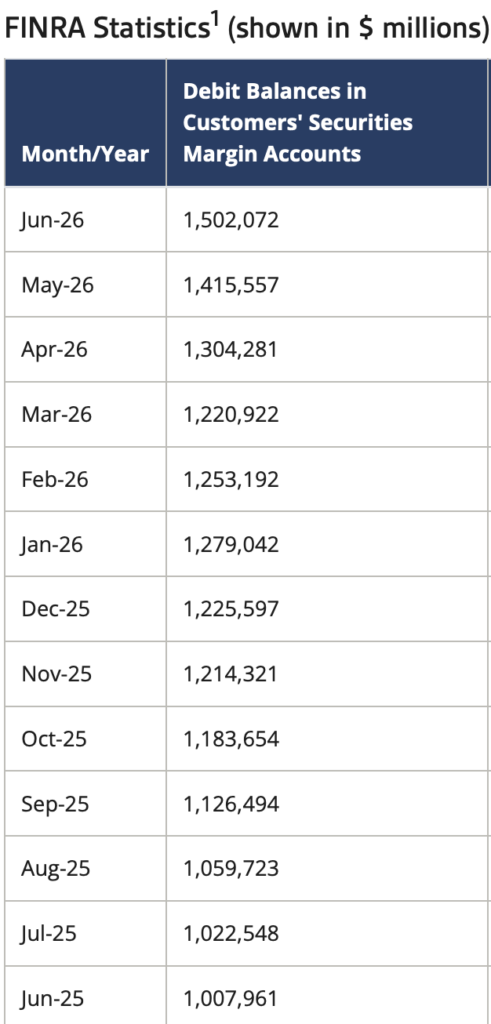Click the 1,220,922 value for Mar-26
This screenshot has width=491, height=1024.
click(x=231, y=414)
